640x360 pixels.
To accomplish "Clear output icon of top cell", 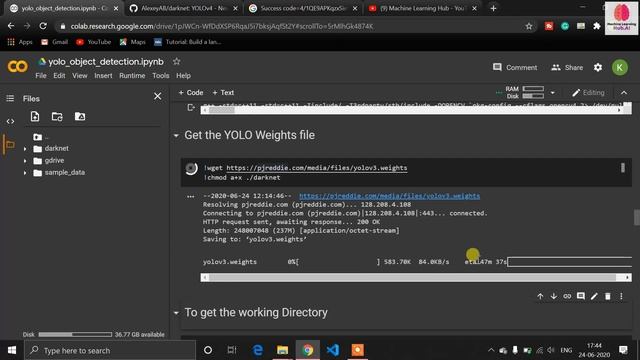I will (x=191, y=107).
